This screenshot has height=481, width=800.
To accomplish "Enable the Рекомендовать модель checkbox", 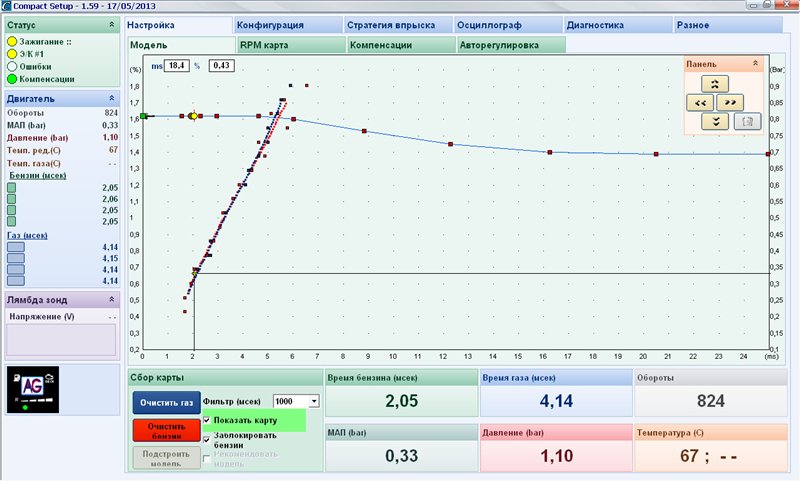I will pyautogui.click(x=207, y=458).
